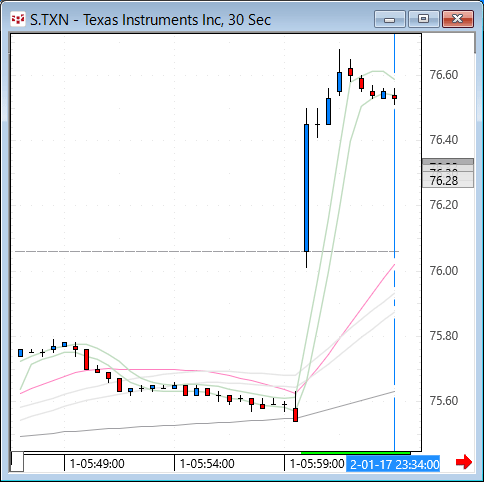Maximize the S.TXN chart window
This screenshot has height=482, width=484.
[423, 19]
